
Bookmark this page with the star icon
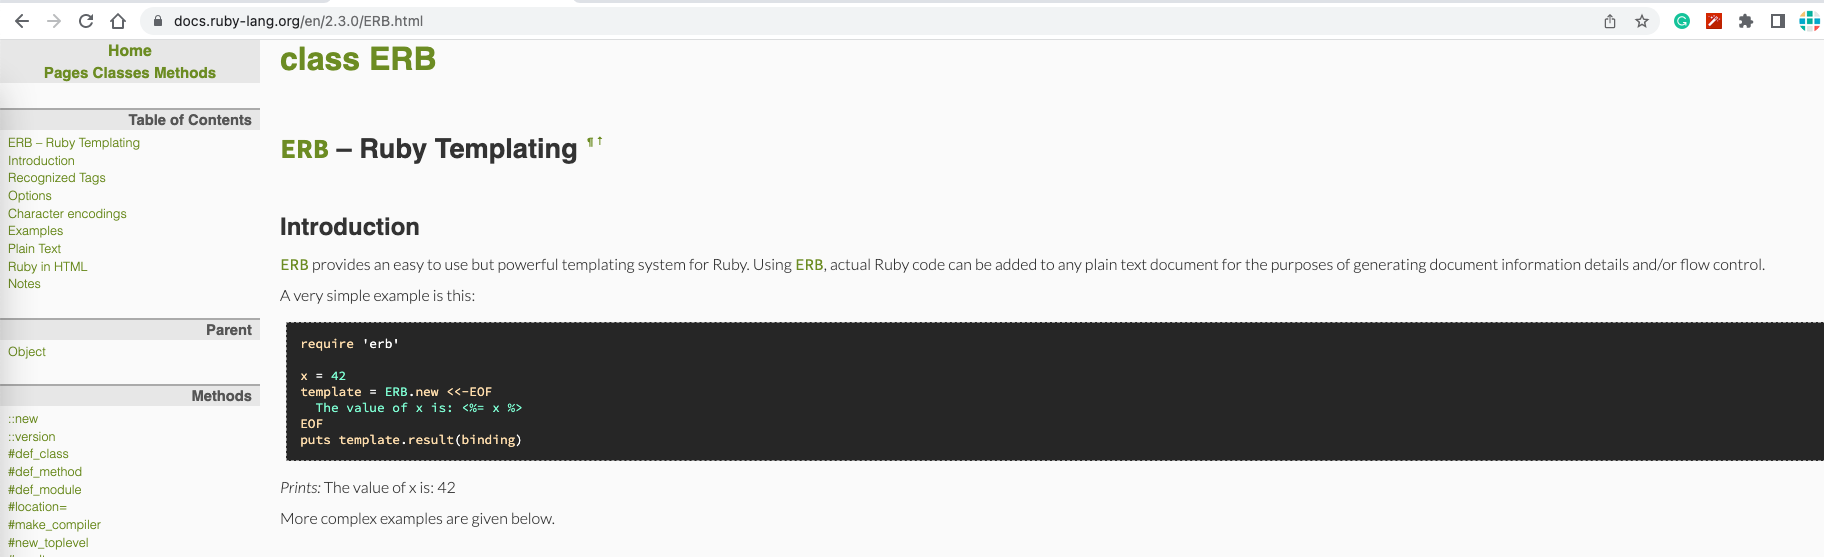coord(1642,21)
